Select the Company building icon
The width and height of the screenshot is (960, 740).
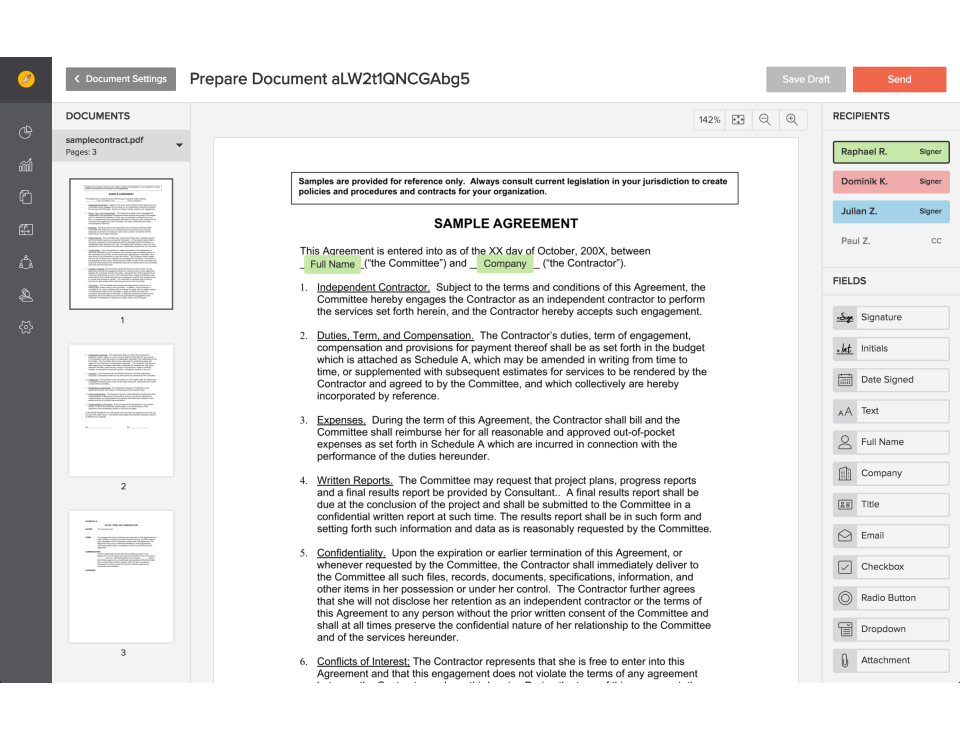pos(845,473)
